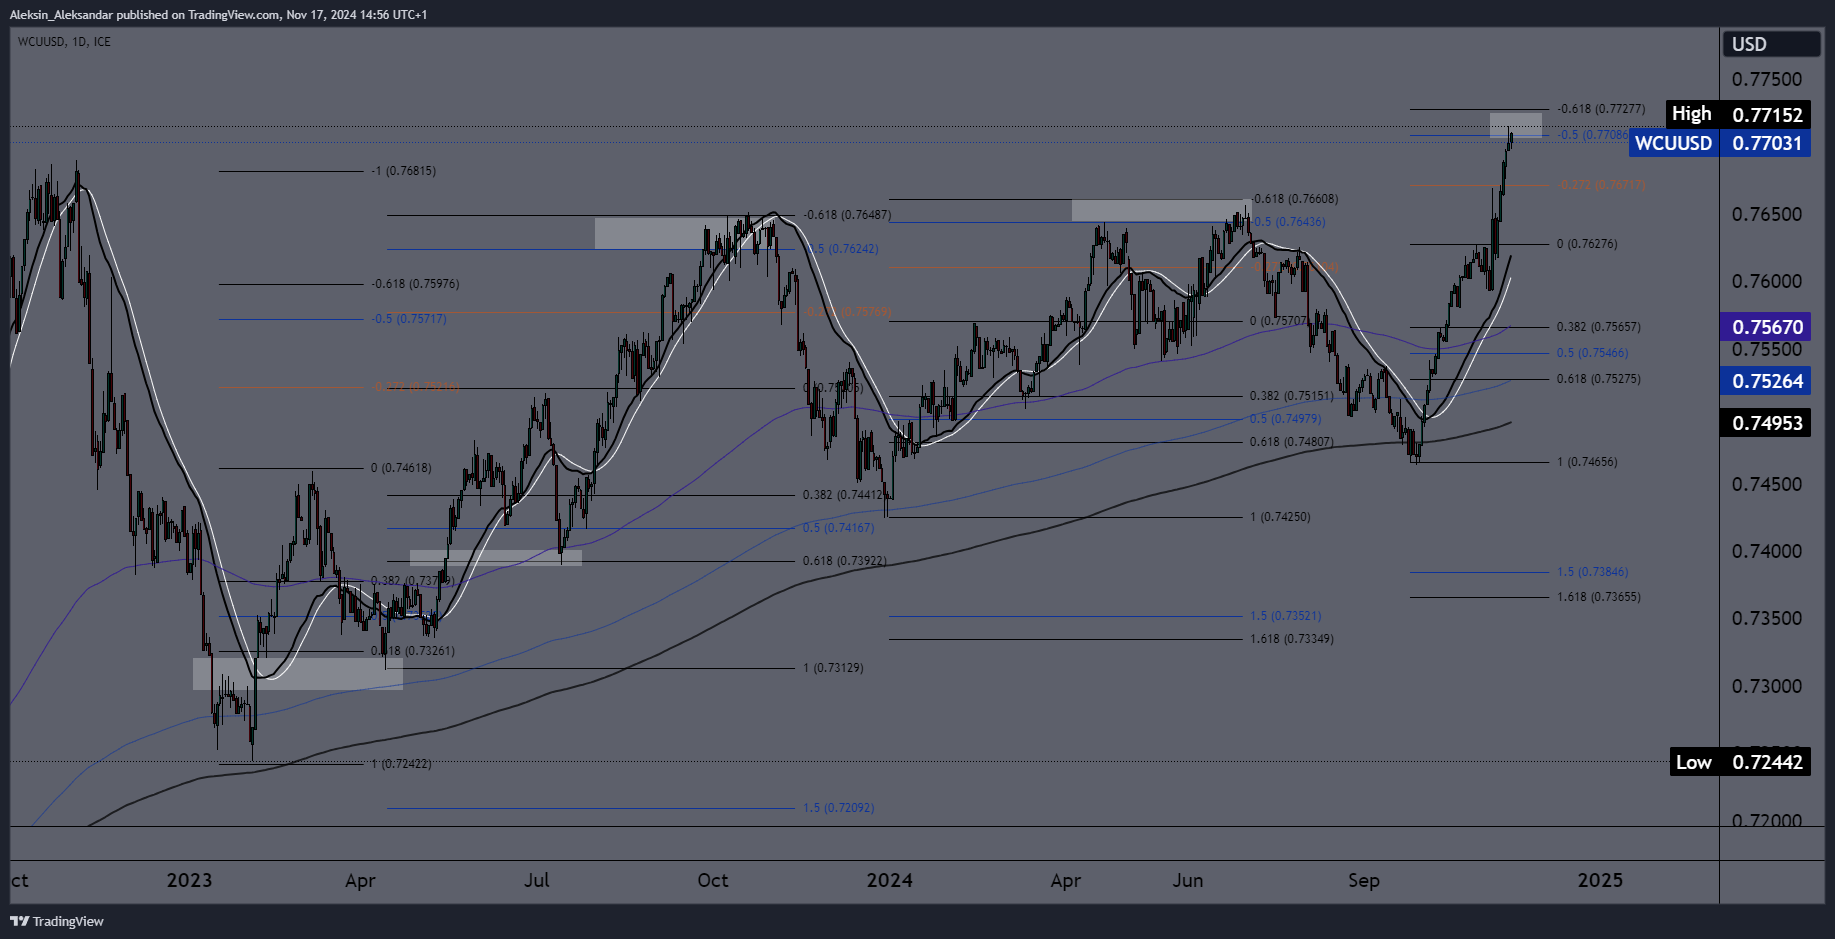The width and height of the screenshot is (1835, 939).
Task: Select the 1.618 (0.73349) Fibonacci level label
Action: click(1291, 639)
